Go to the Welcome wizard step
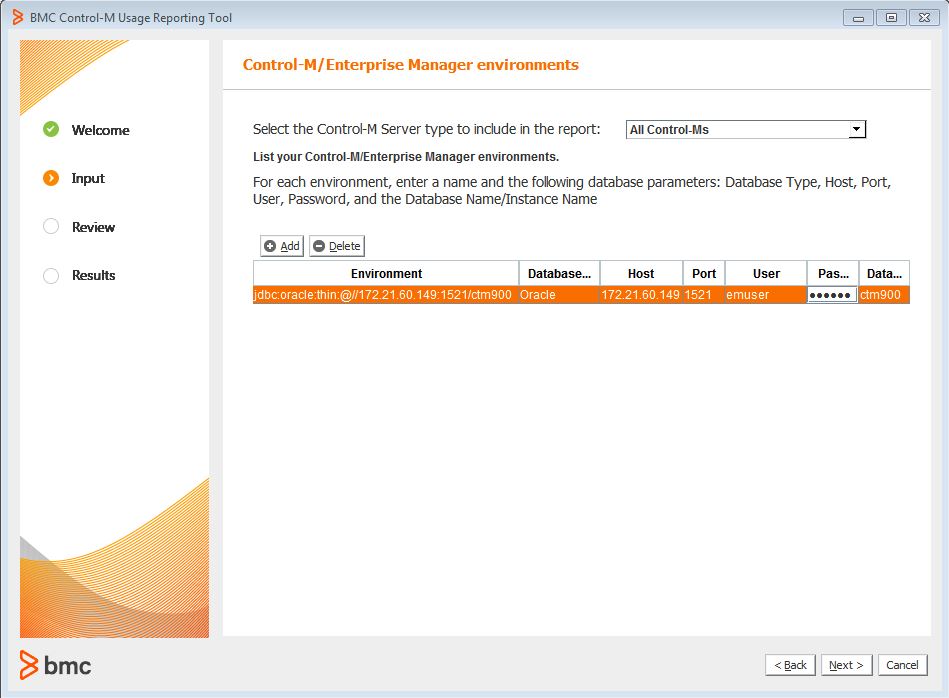Image resolution: width=949 pixels, height=698 pixels. point(100,130)
